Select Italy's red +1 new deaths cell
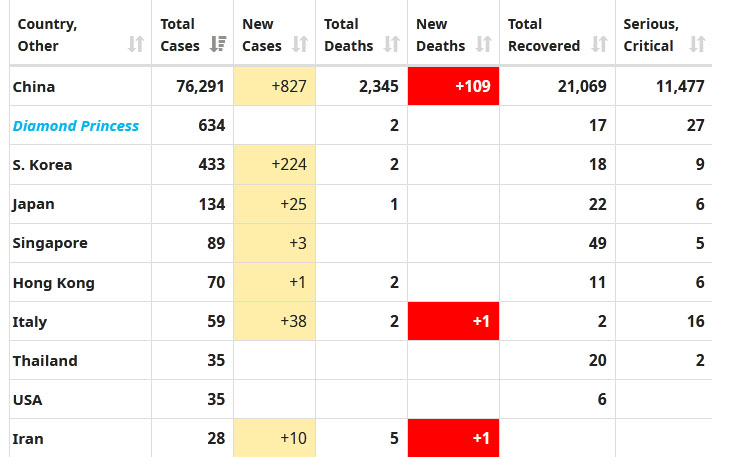Screen dimensions: 730x457 click(x=453, y=322)
